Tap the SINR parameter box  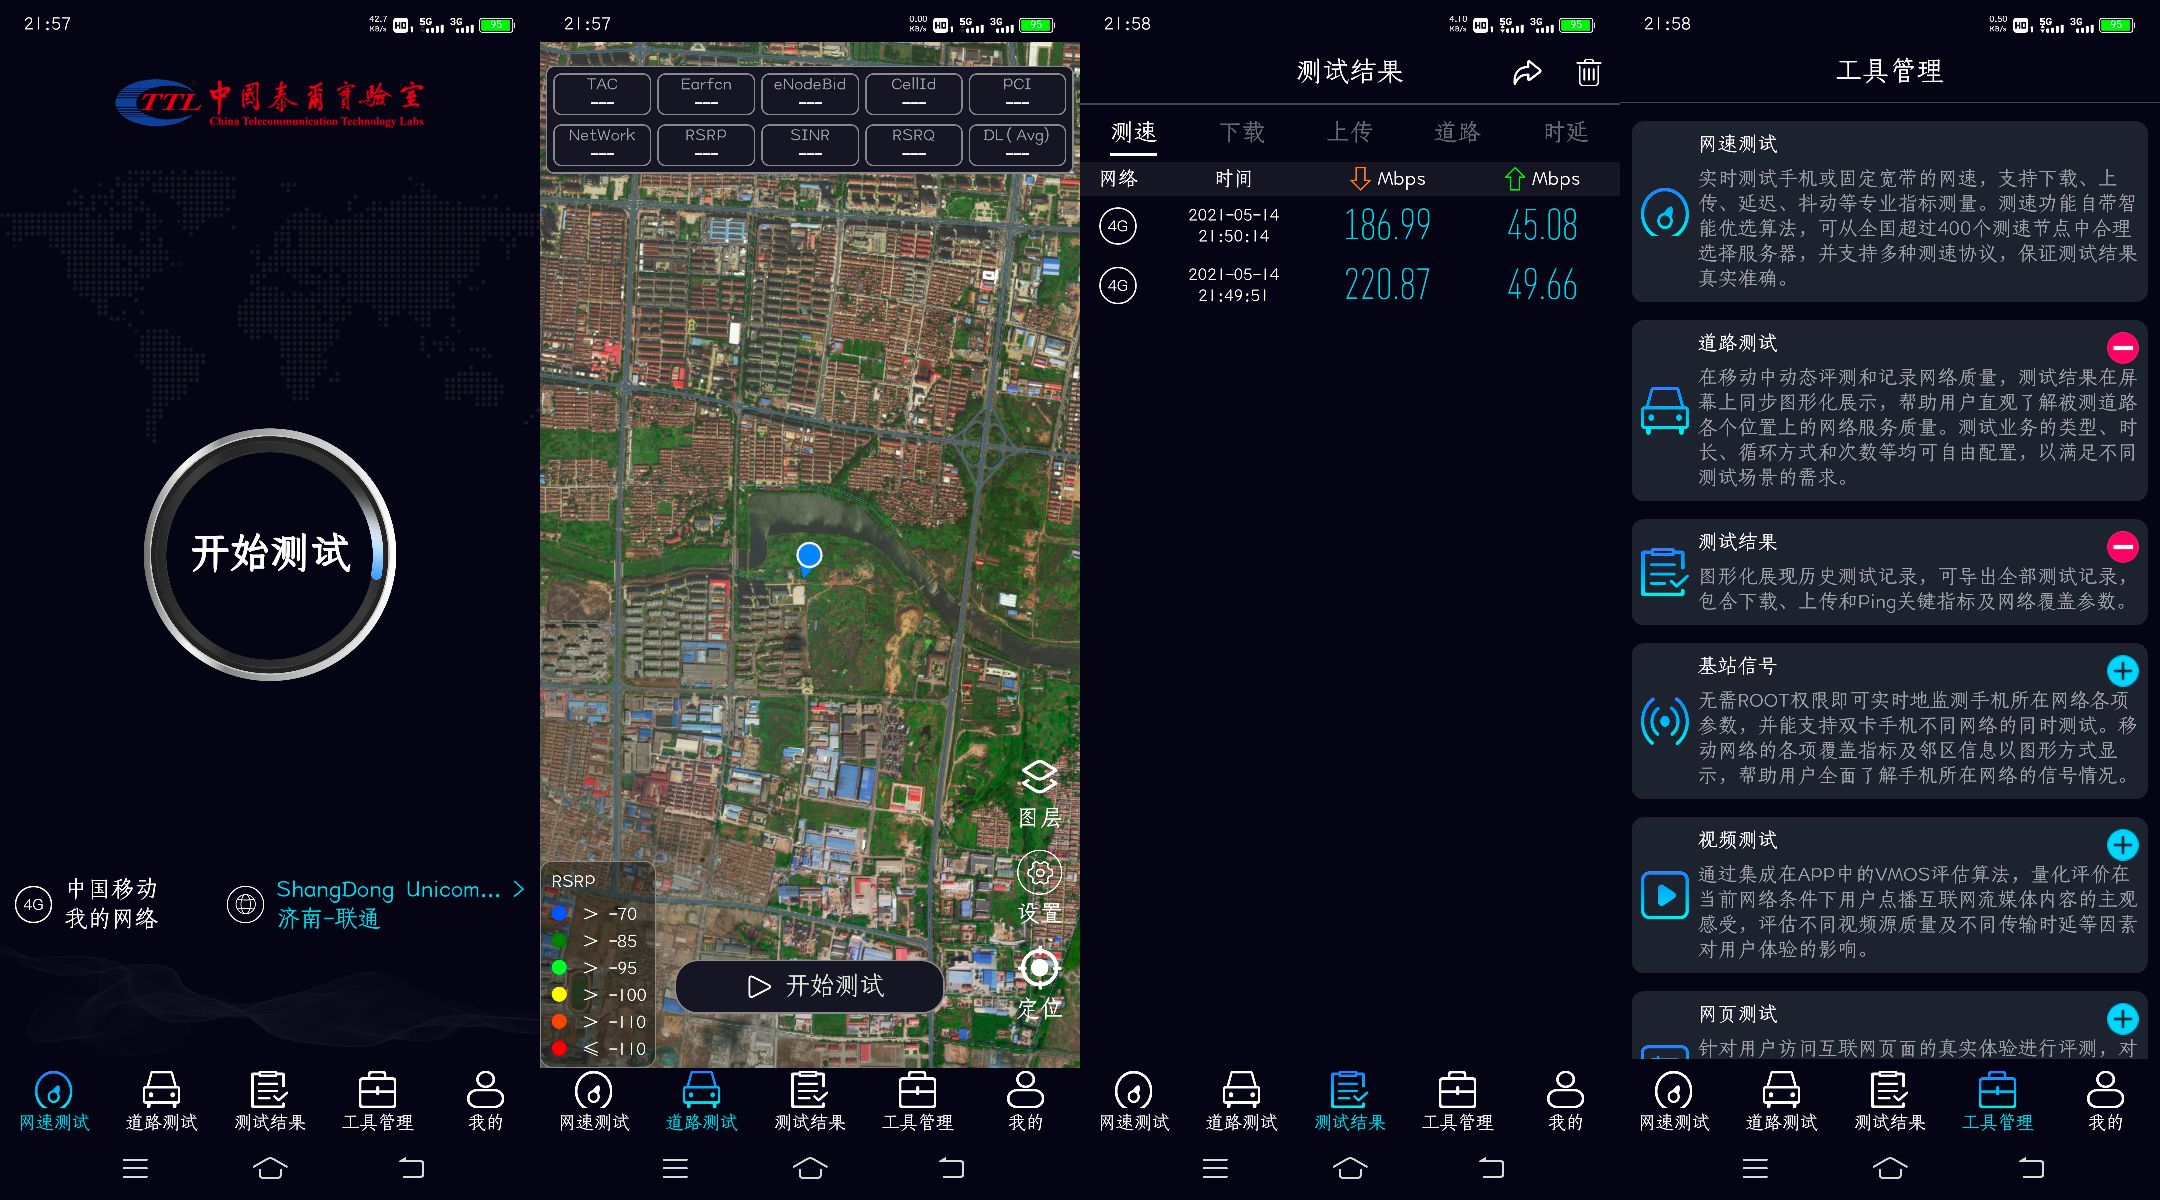point(810,144)
